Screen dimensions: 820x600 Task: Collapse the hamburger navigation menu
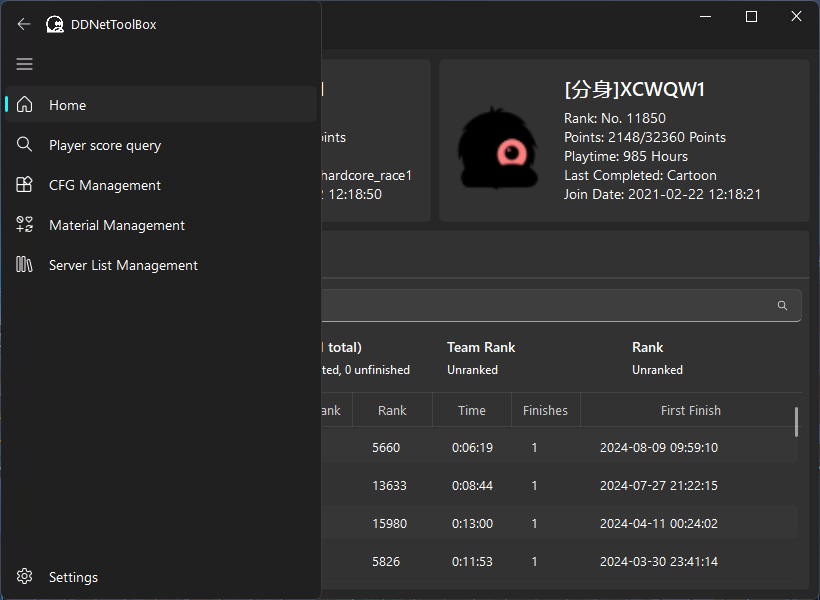pyautogui.click(x=25, y=64)
